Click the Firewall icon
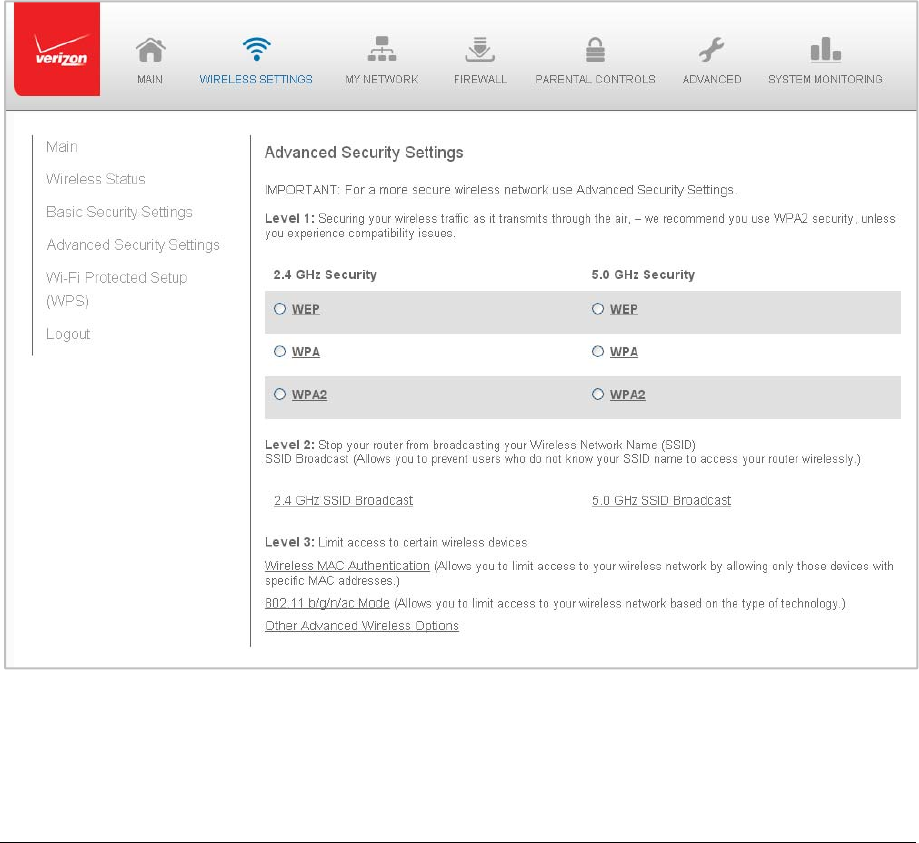Image resolution: width=919 pixels, height=843 pixels. click(480, 50)
